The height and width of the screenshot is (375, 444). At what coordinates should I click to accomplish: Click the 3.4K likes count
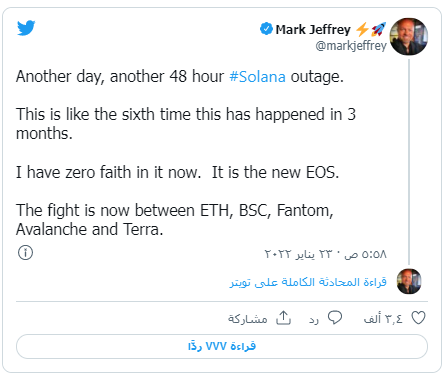(x=383, y=319)
